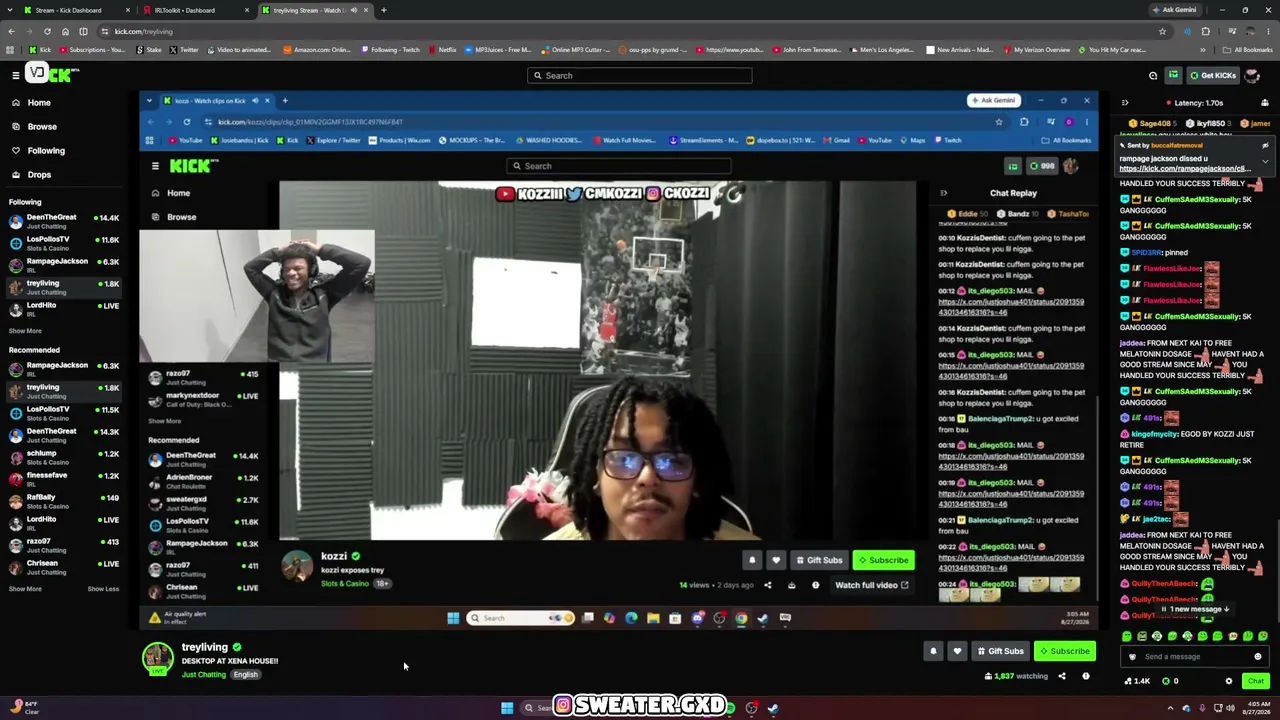Click the green icon left of Get KICKs

1173,75
